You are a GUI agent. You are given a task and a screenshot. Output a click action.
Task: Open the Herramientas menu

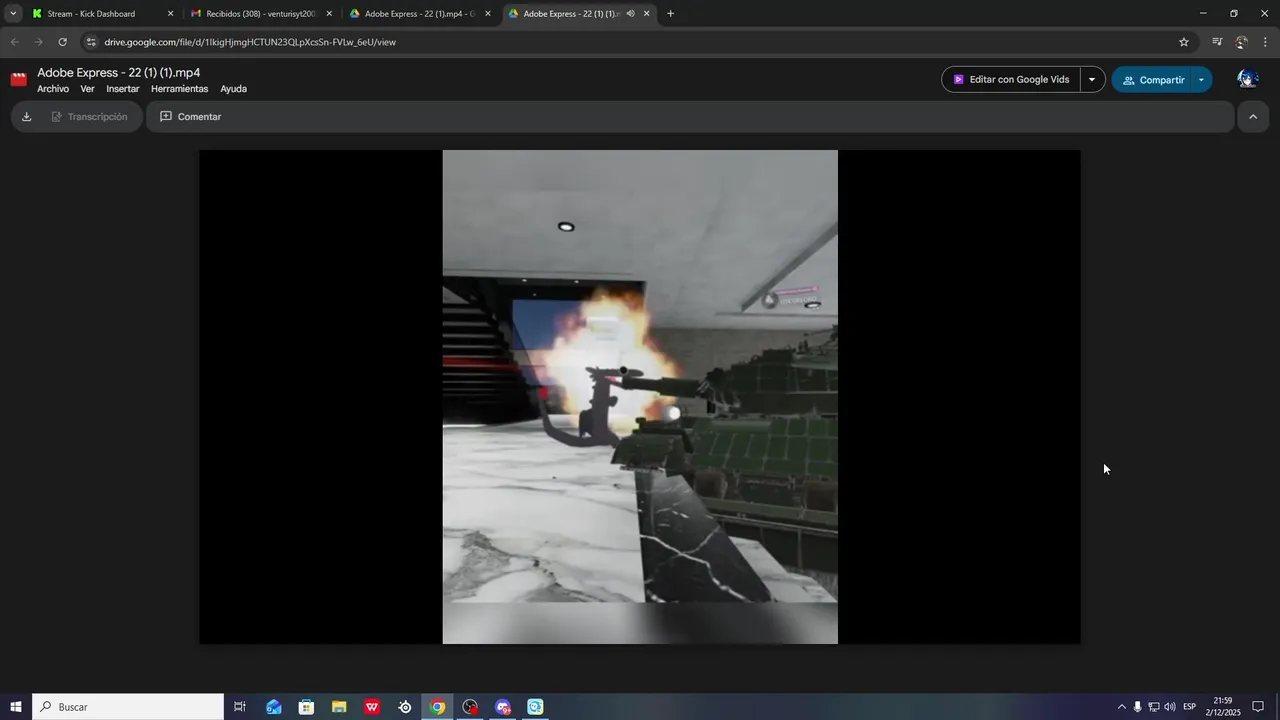click(179, 89)
